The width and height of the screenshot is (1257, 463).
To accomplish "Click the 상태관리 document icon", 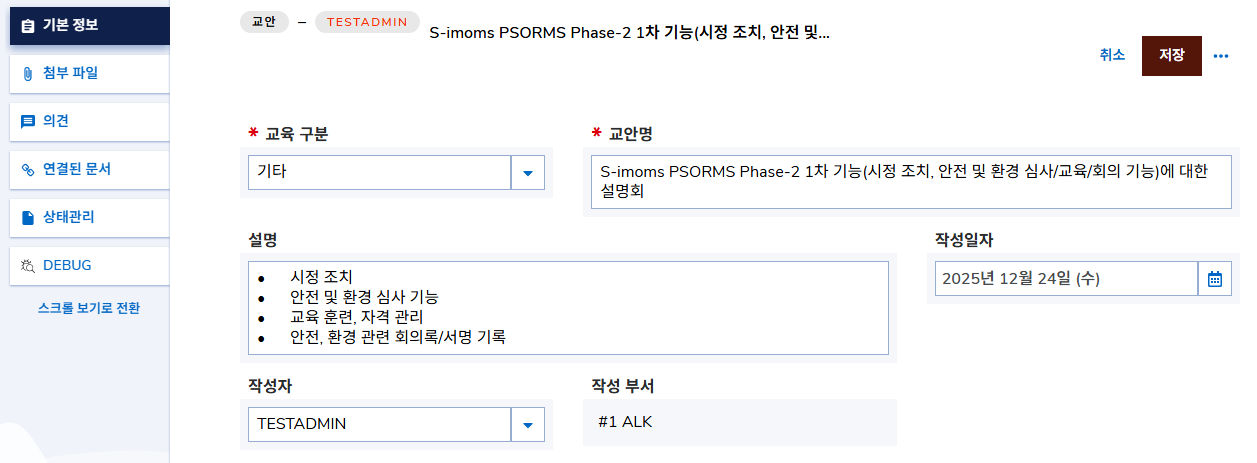I will pos(27,217).
